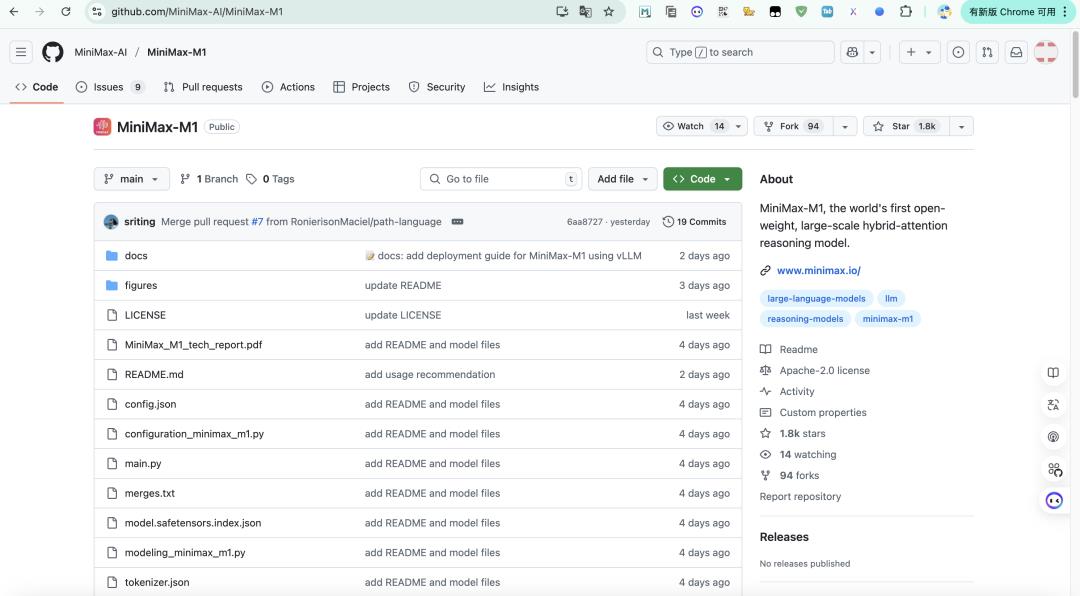The width and height of the screenshot is (1080, 596).
Task: View the 0 Tags list
Action: click(271, 179)
